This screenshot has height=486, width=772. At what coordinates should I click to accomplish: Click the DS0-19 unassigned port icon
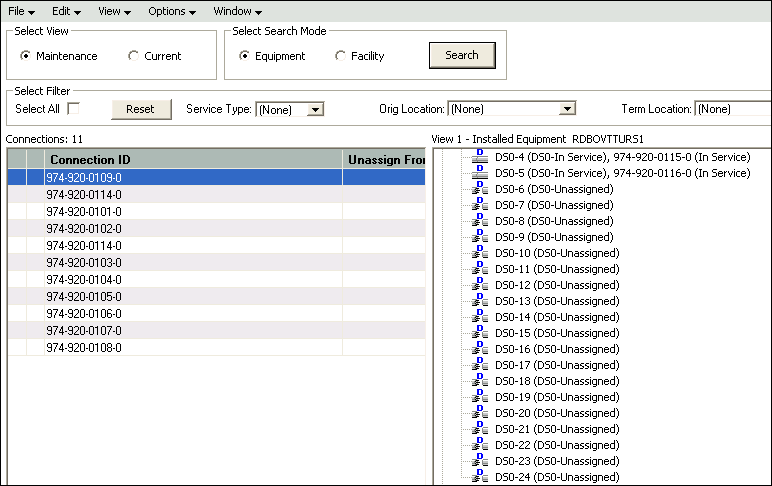480,397
